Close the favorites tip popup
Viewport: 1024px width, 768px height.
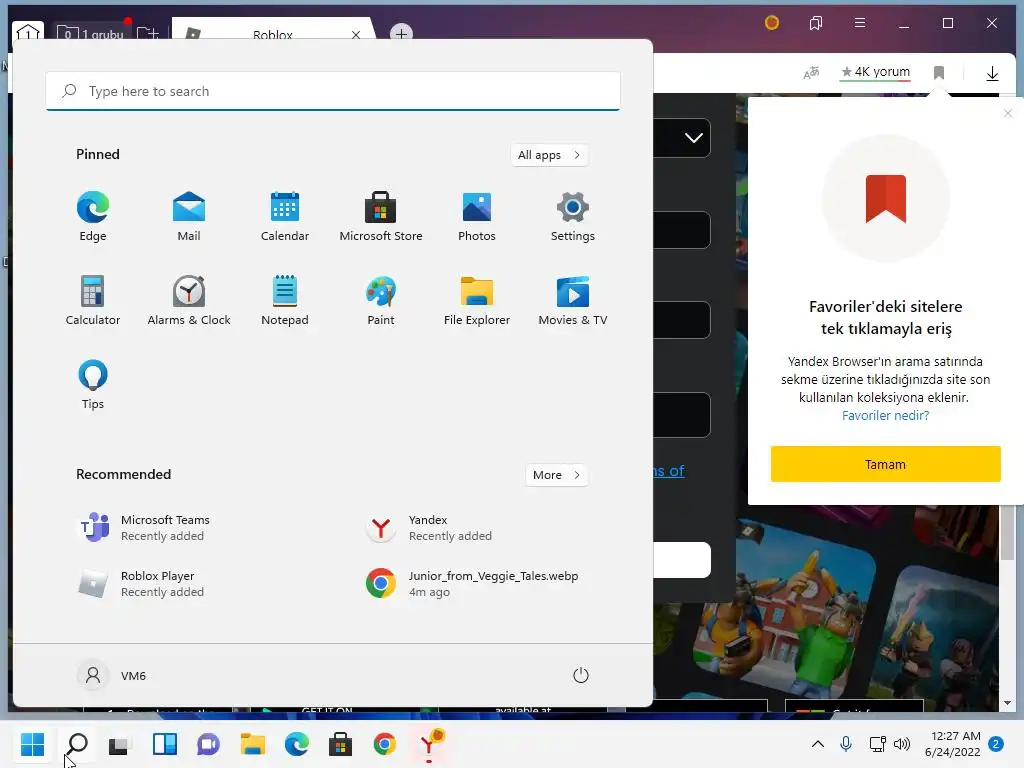tap(1008, 113)
